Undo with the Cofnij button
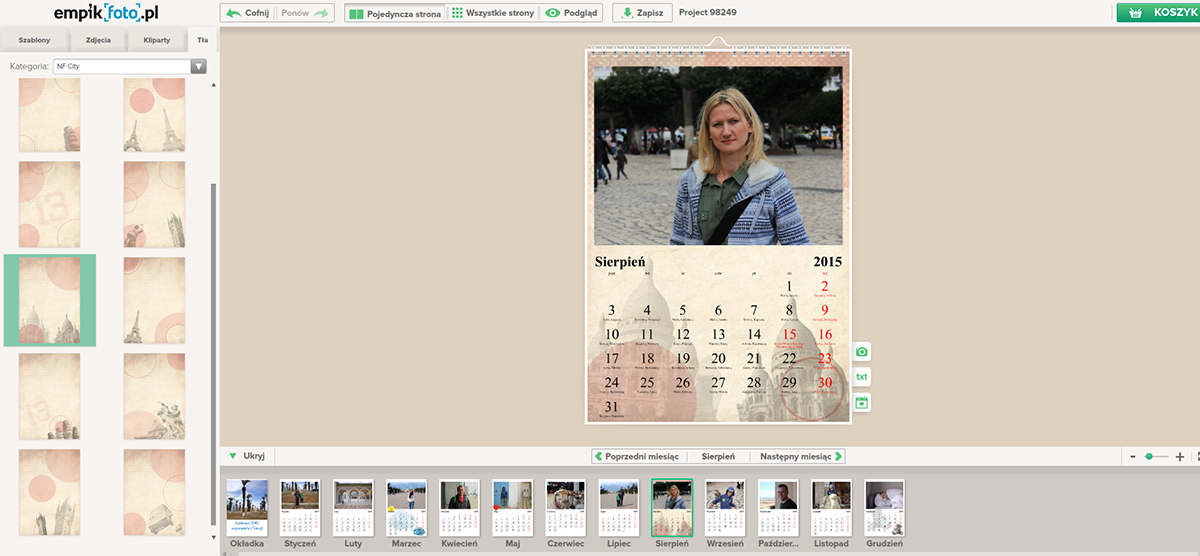The image size is (1200, 556). pos(247,13)
